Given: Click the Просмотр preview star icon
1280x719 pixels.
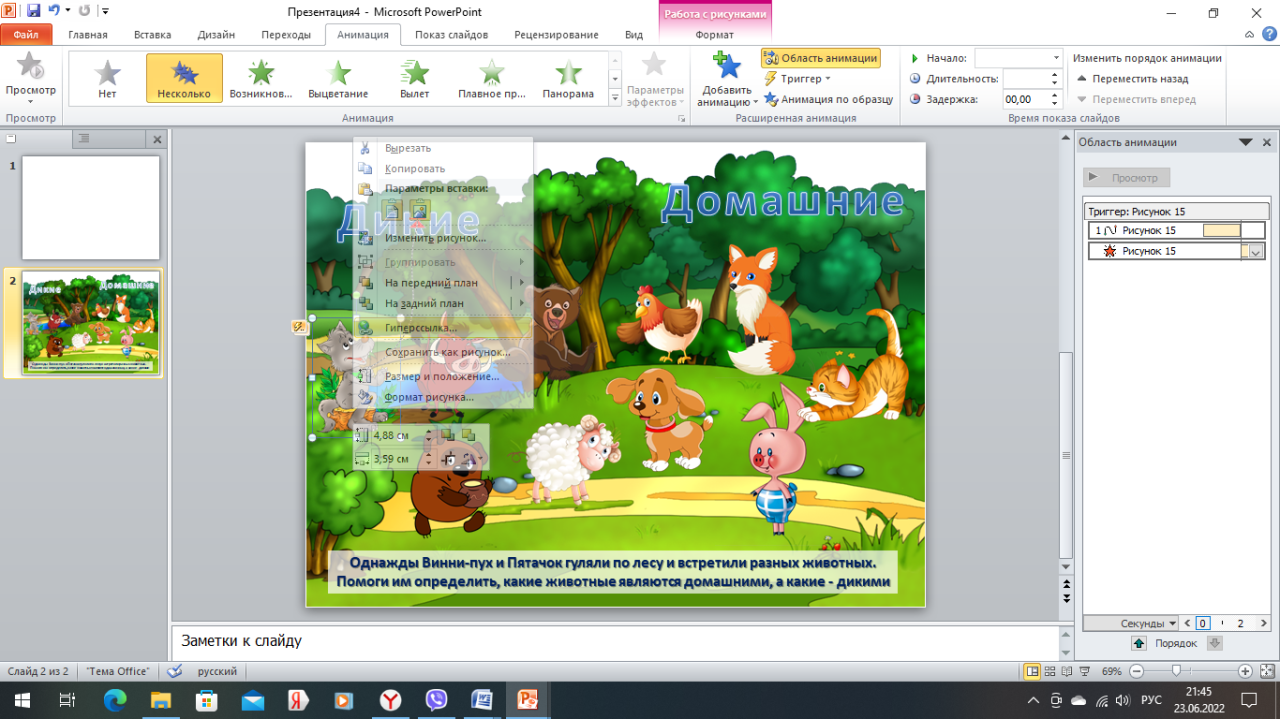Looking at the screenshot, I should pos(30,67).
